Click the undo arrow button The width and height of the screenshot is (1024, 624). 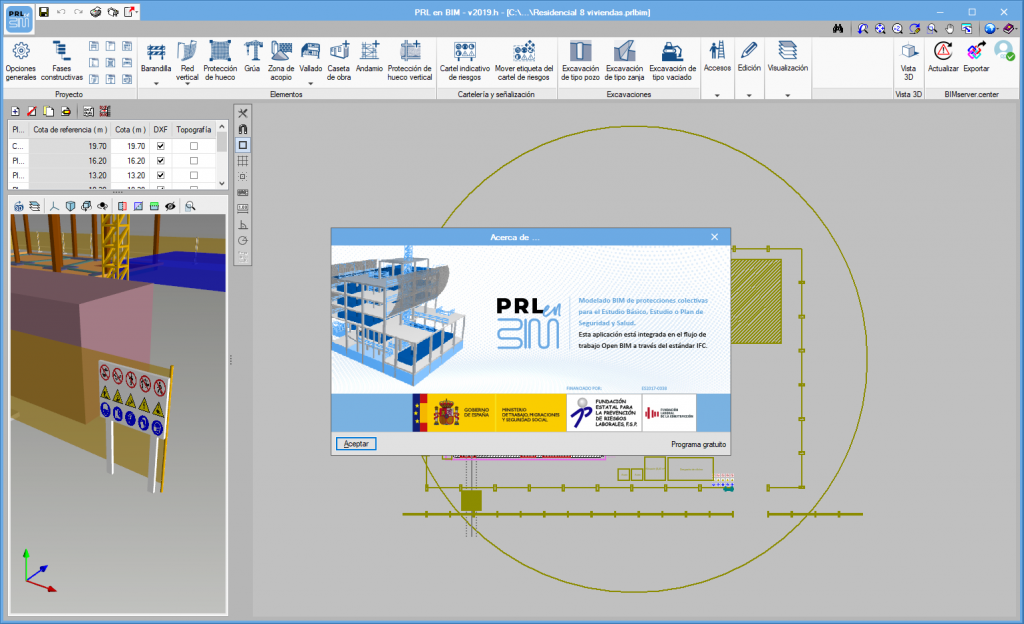point(61,12)
